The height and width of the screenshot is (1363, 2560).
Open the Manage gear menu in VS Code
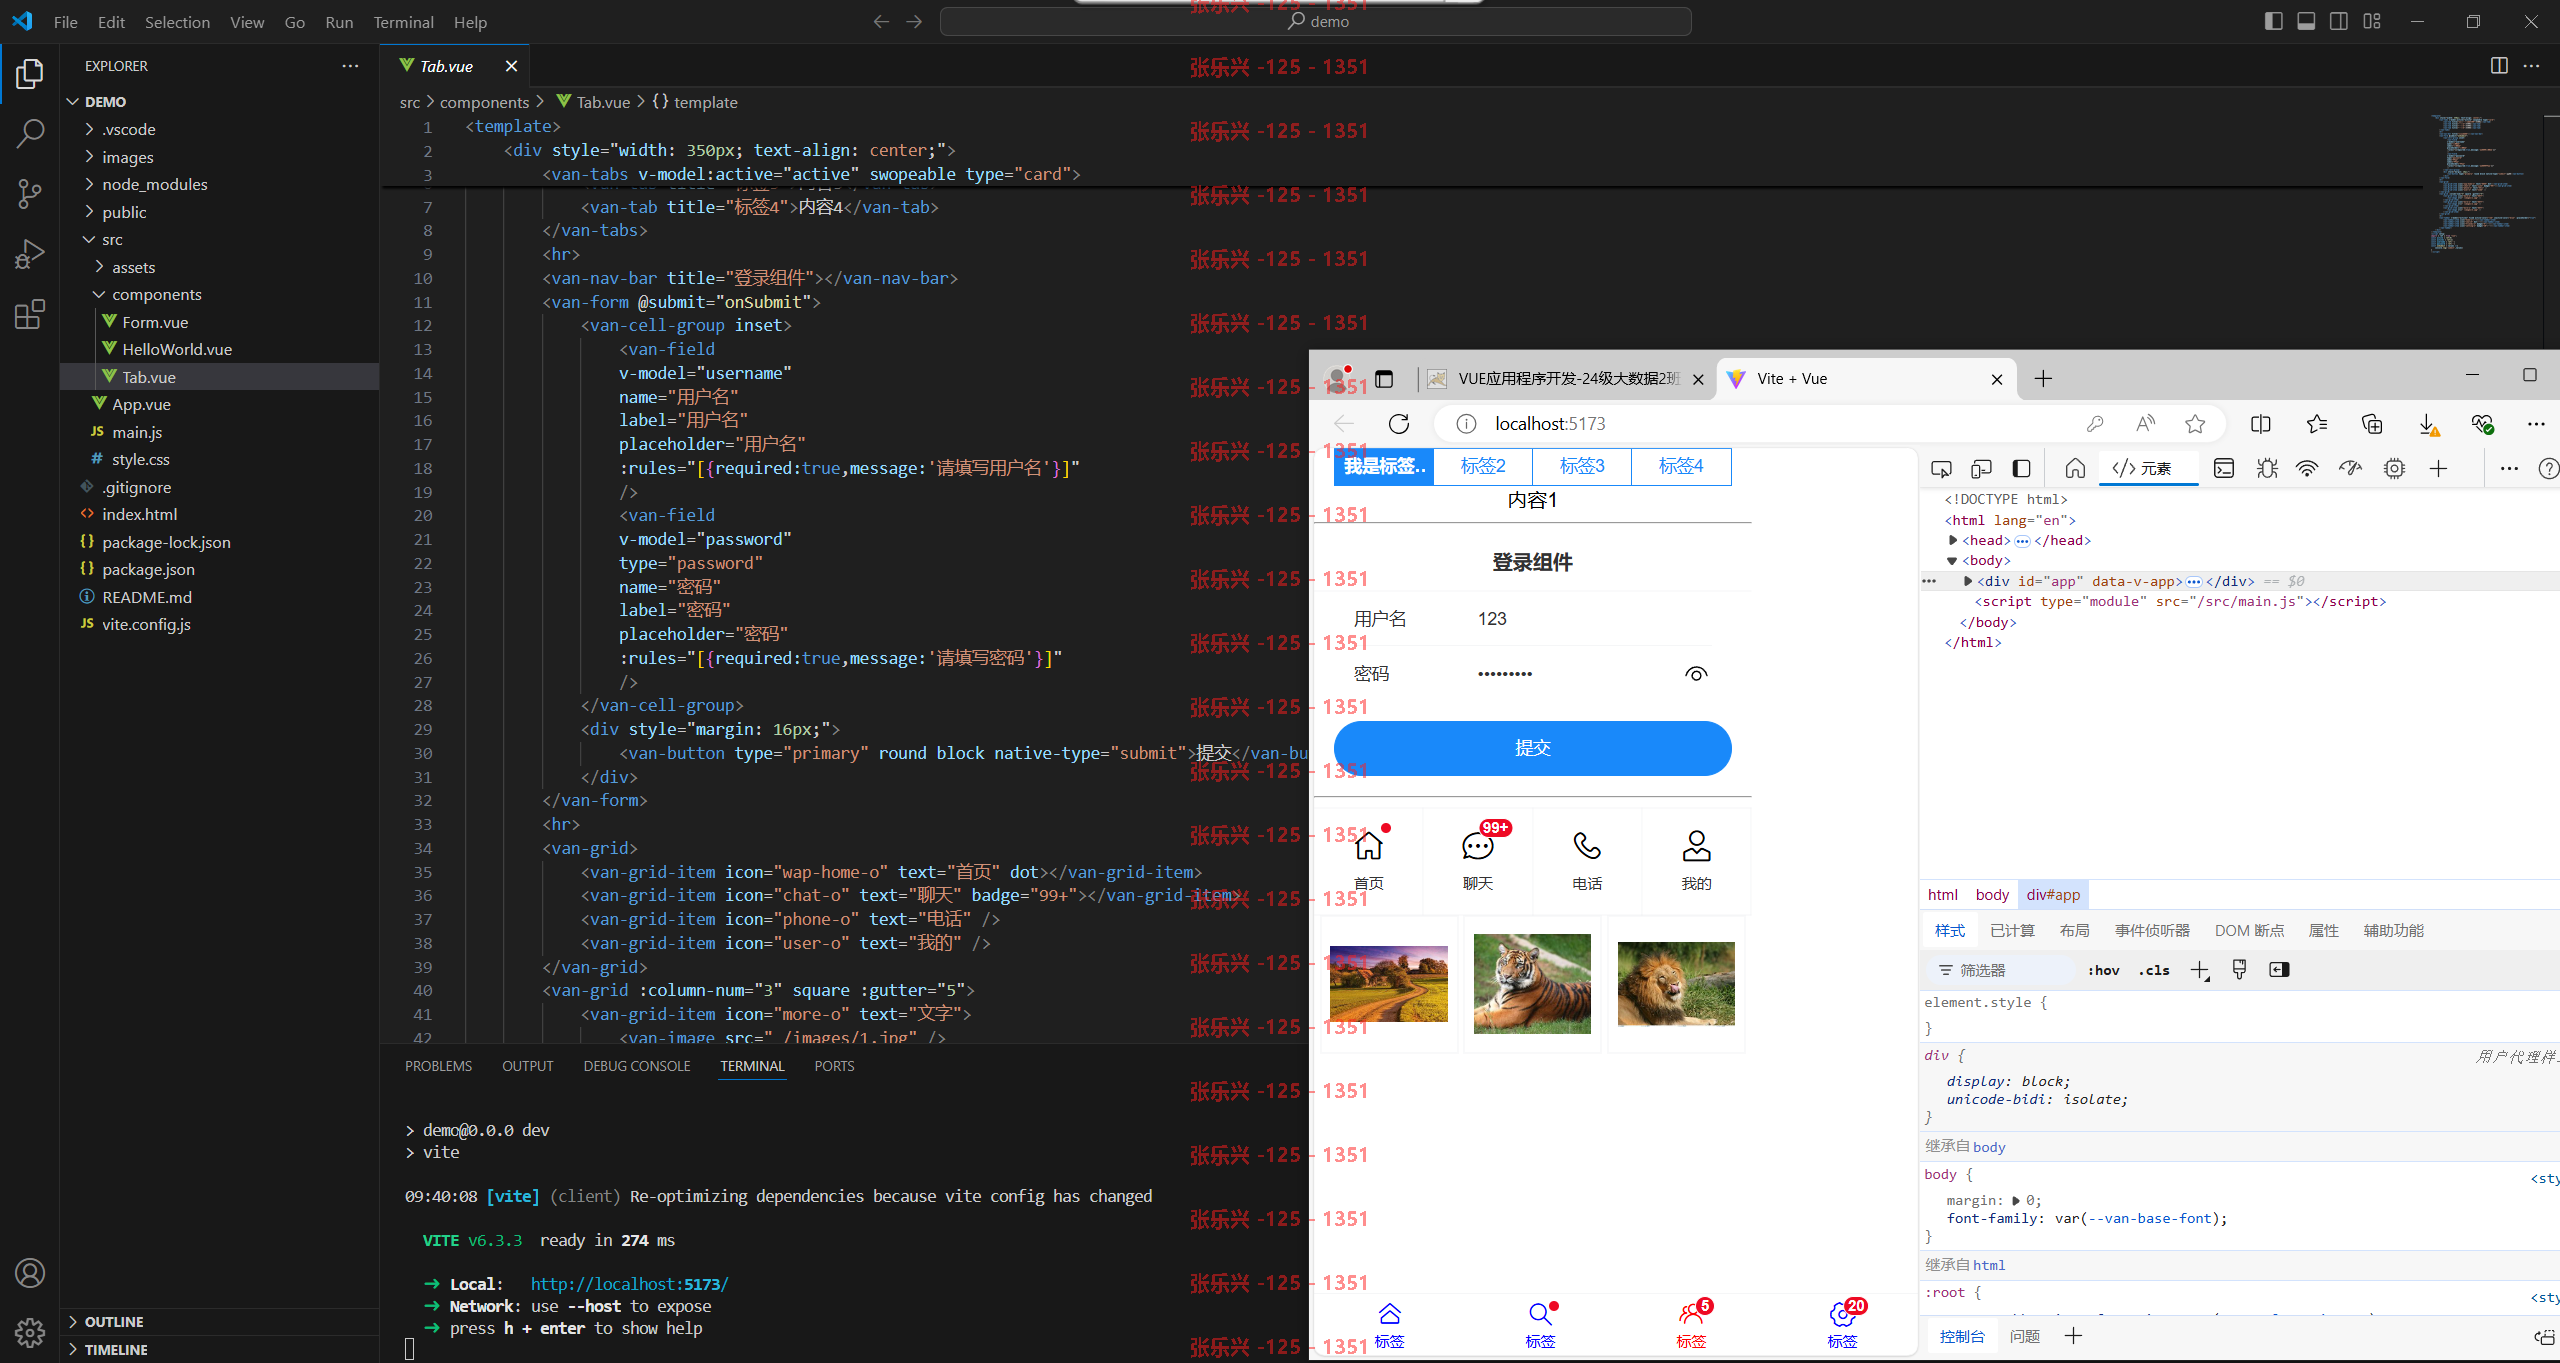[x=30, y=1332]
